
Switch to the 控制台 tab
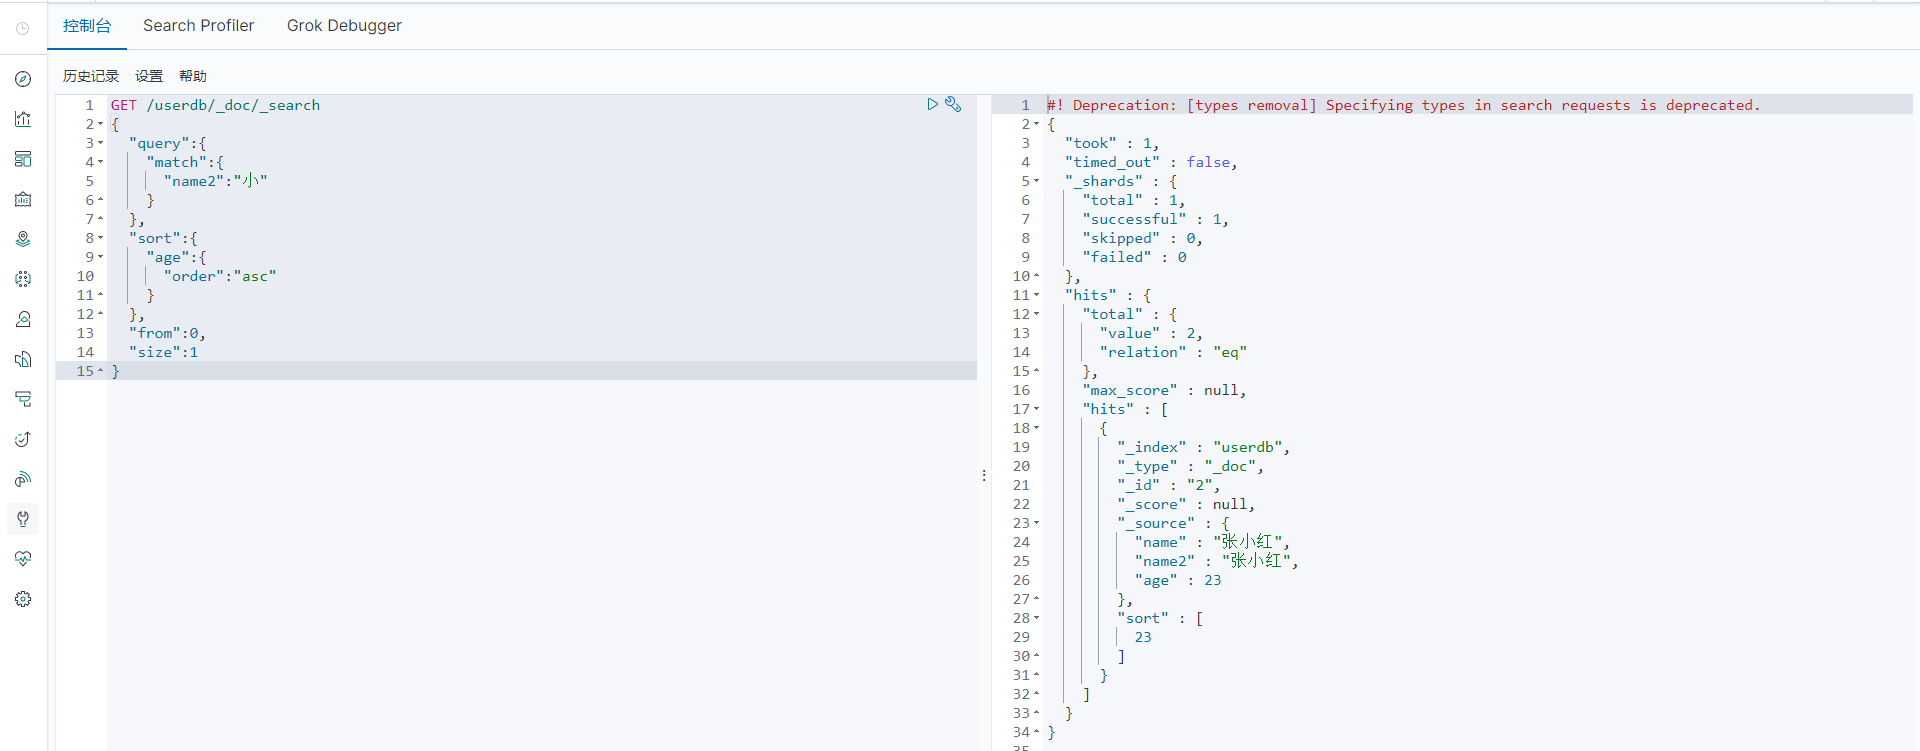pyautogui.click(x=87, y=26)
